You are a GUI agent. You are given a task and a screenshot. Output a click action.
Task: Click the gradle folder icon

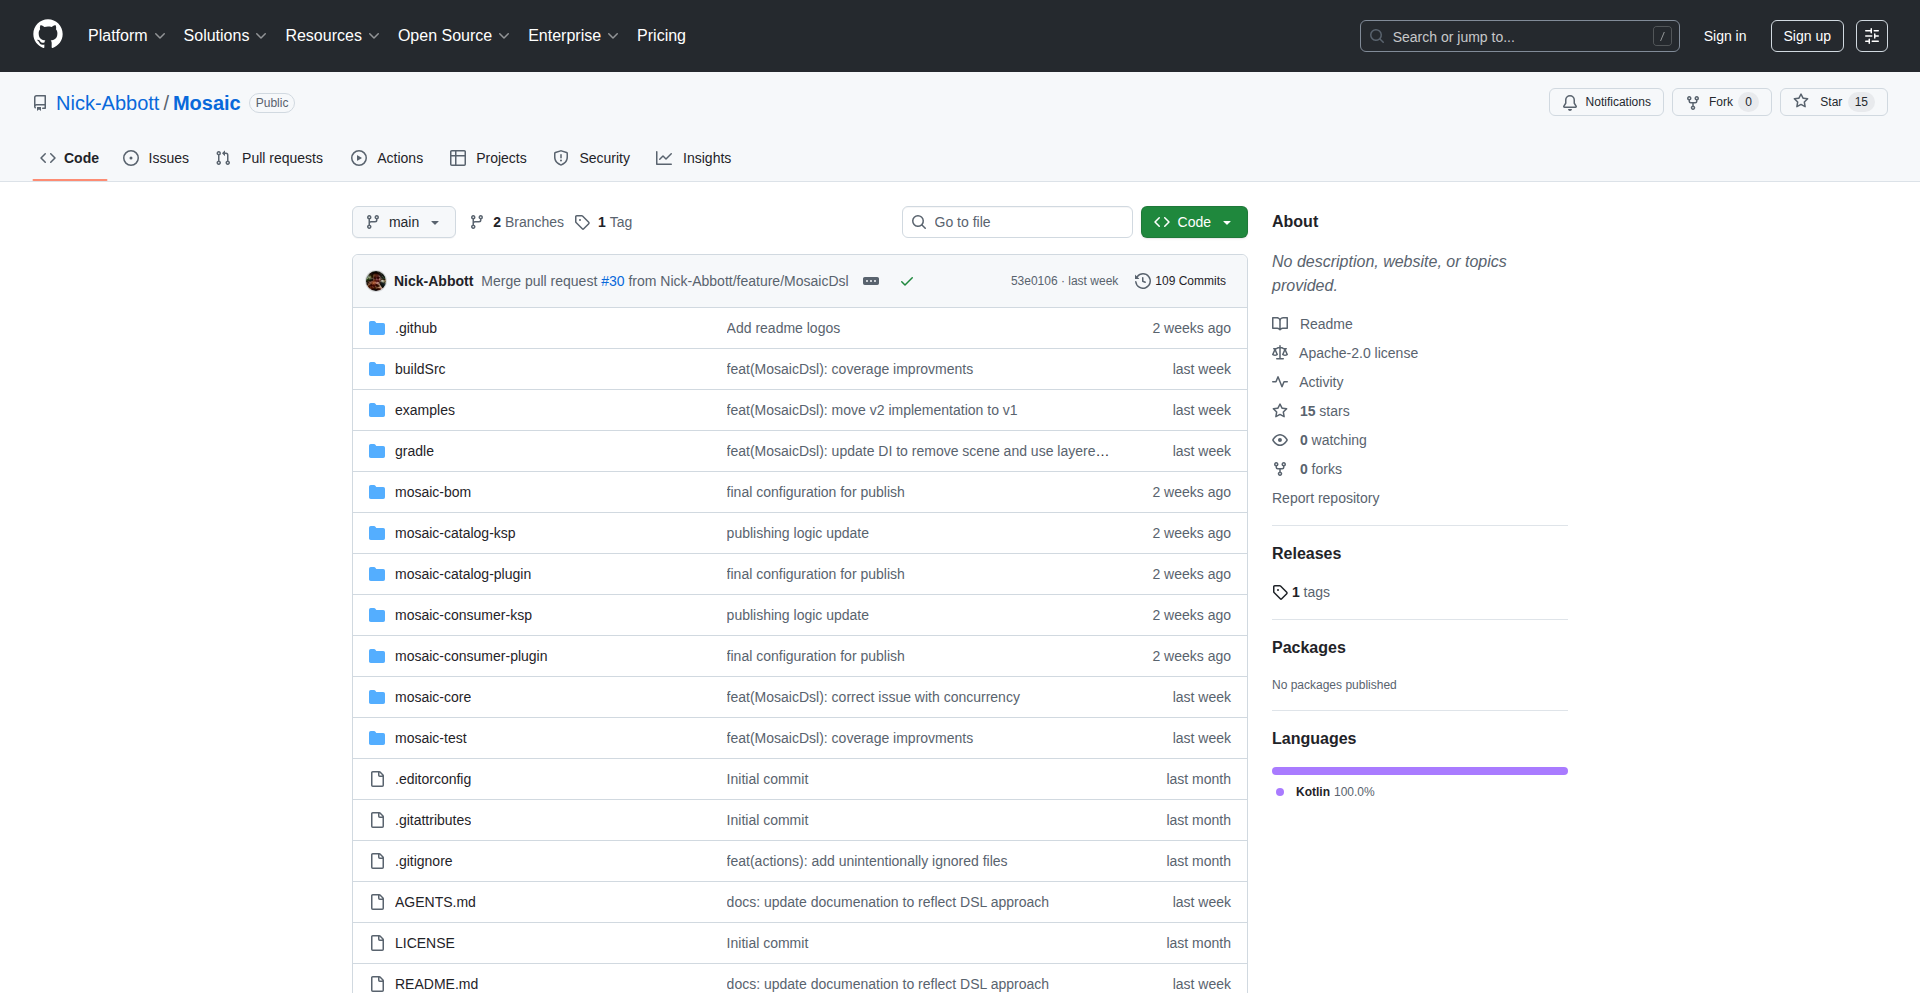point(377,451)
